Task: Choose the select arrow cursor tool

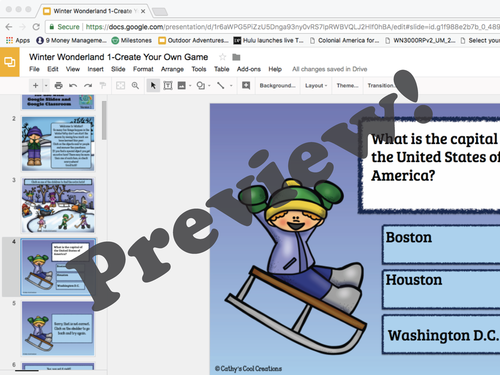Action: pos(153,86)
